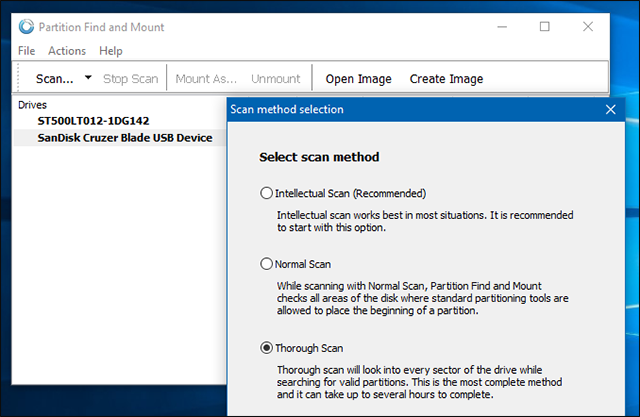
Task: Select SanDisk Cruzer Blade USB Device
Action: 125,138
